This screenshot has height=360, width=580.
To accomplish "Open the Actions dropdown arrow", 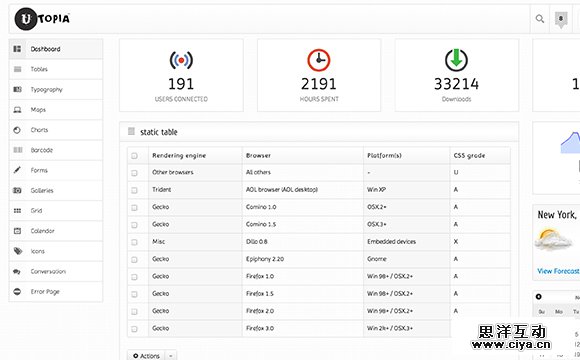I will pyautogui.click(x=171, y=356).
